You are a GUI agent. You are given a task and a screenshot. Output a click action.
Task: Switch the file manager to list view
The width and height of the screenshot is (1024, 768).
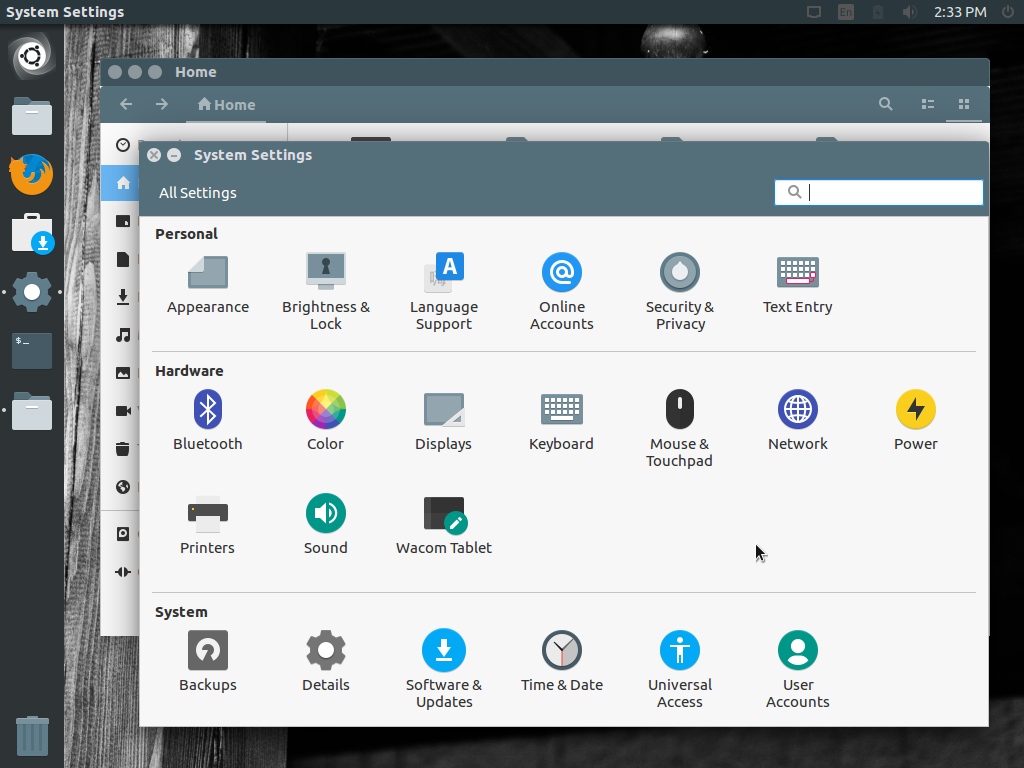pos(927,104)
